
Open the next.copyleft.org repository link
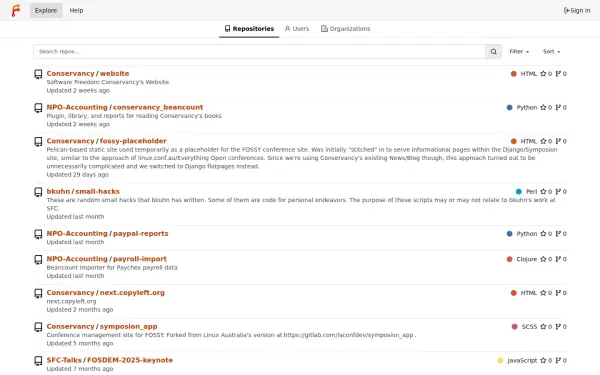tap(132, 292)
